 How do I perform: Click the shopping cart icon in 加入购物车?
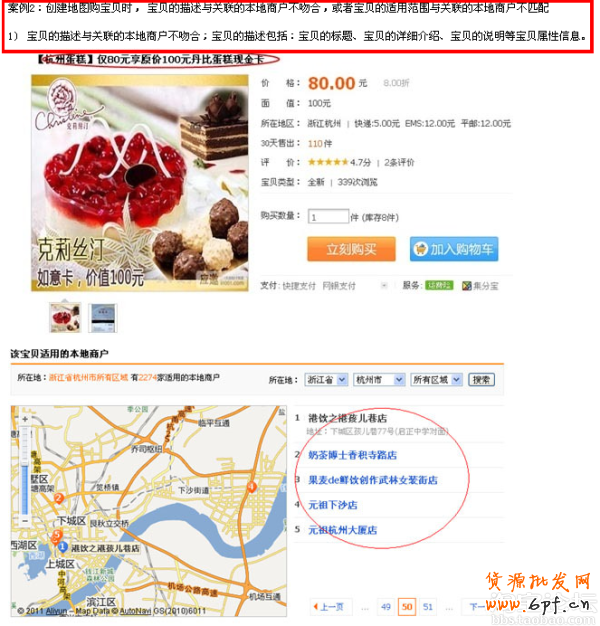coord(420,249)
